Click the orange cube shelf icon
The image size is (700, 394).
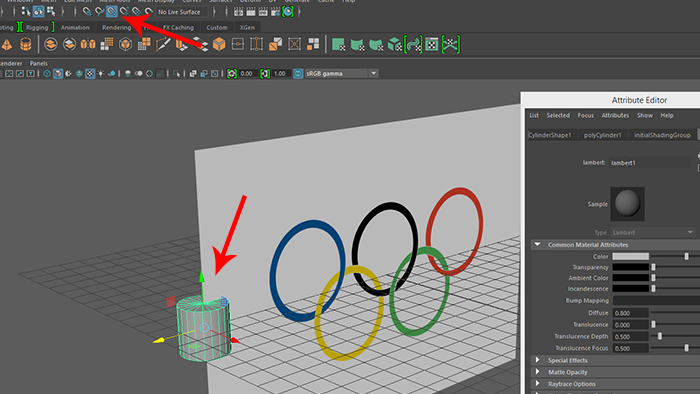(219, 44)
